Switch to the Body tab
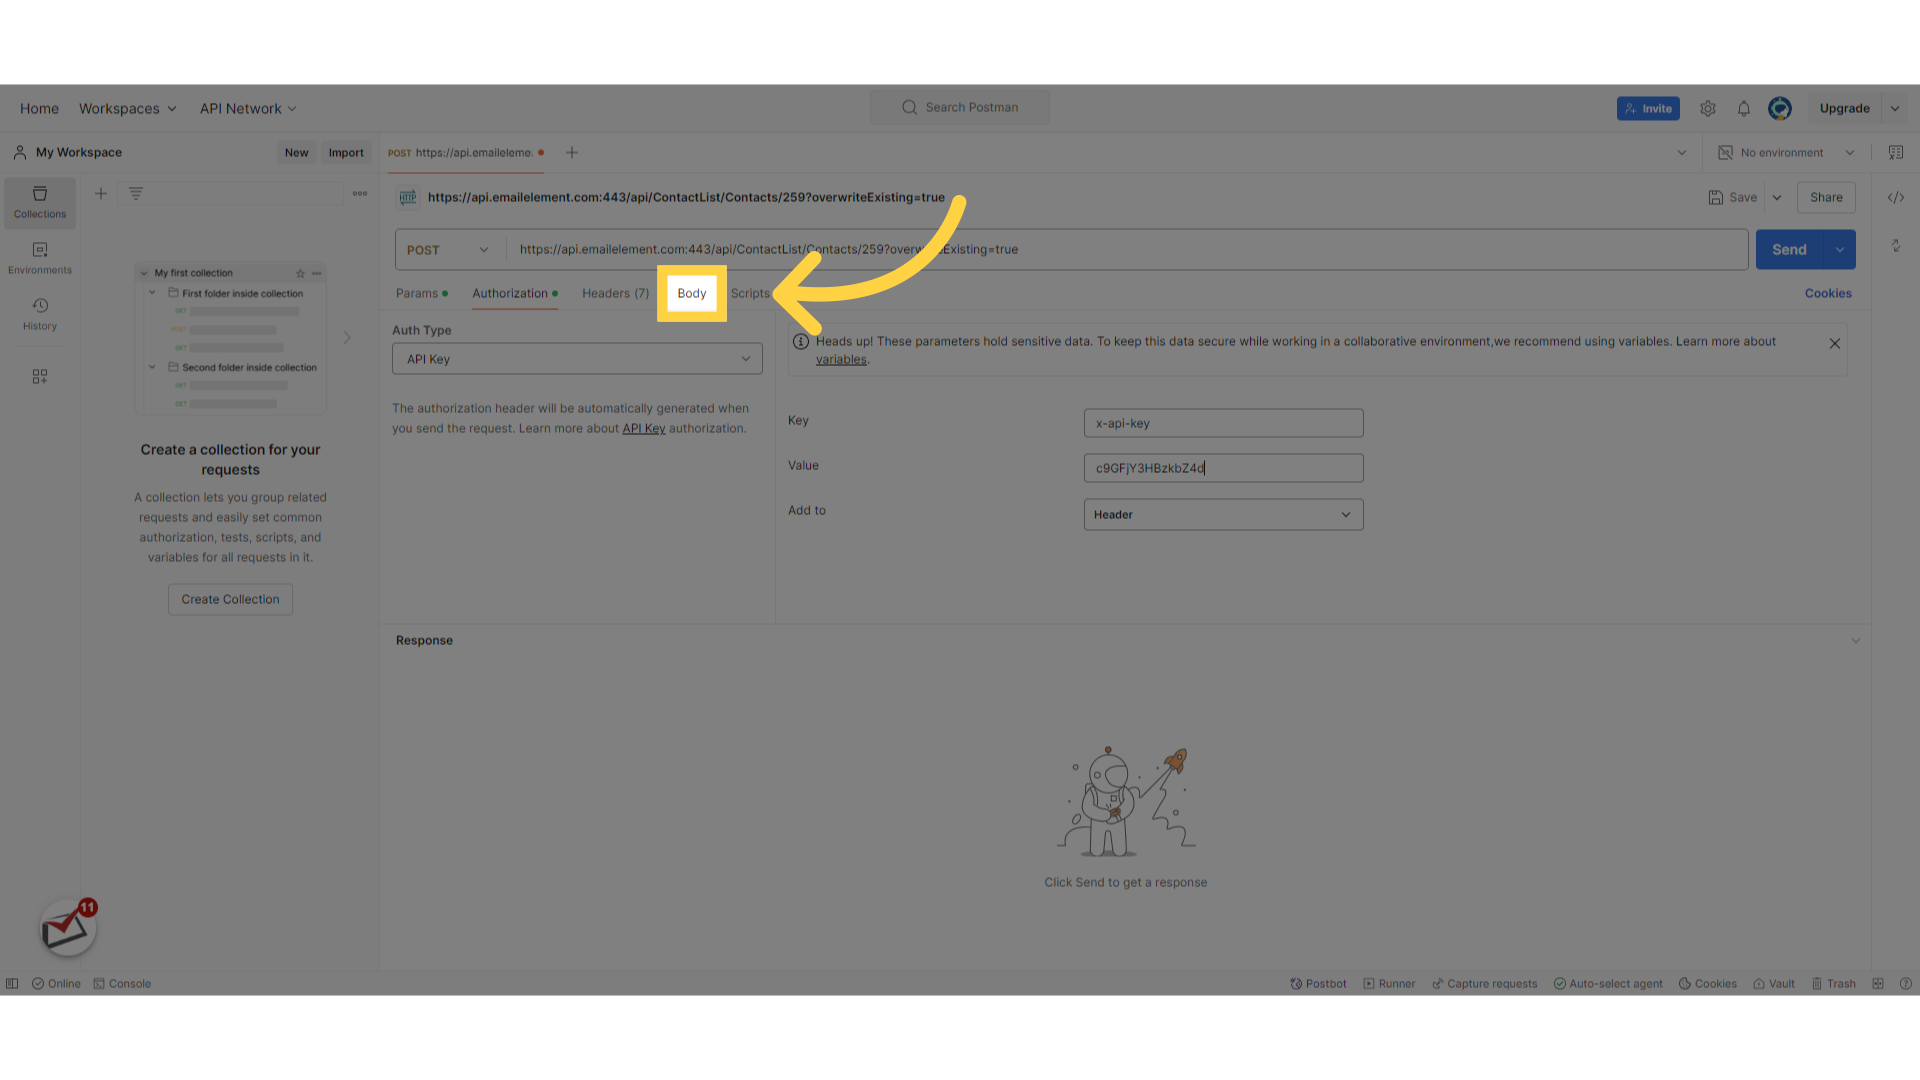 [x=692, y=294]
